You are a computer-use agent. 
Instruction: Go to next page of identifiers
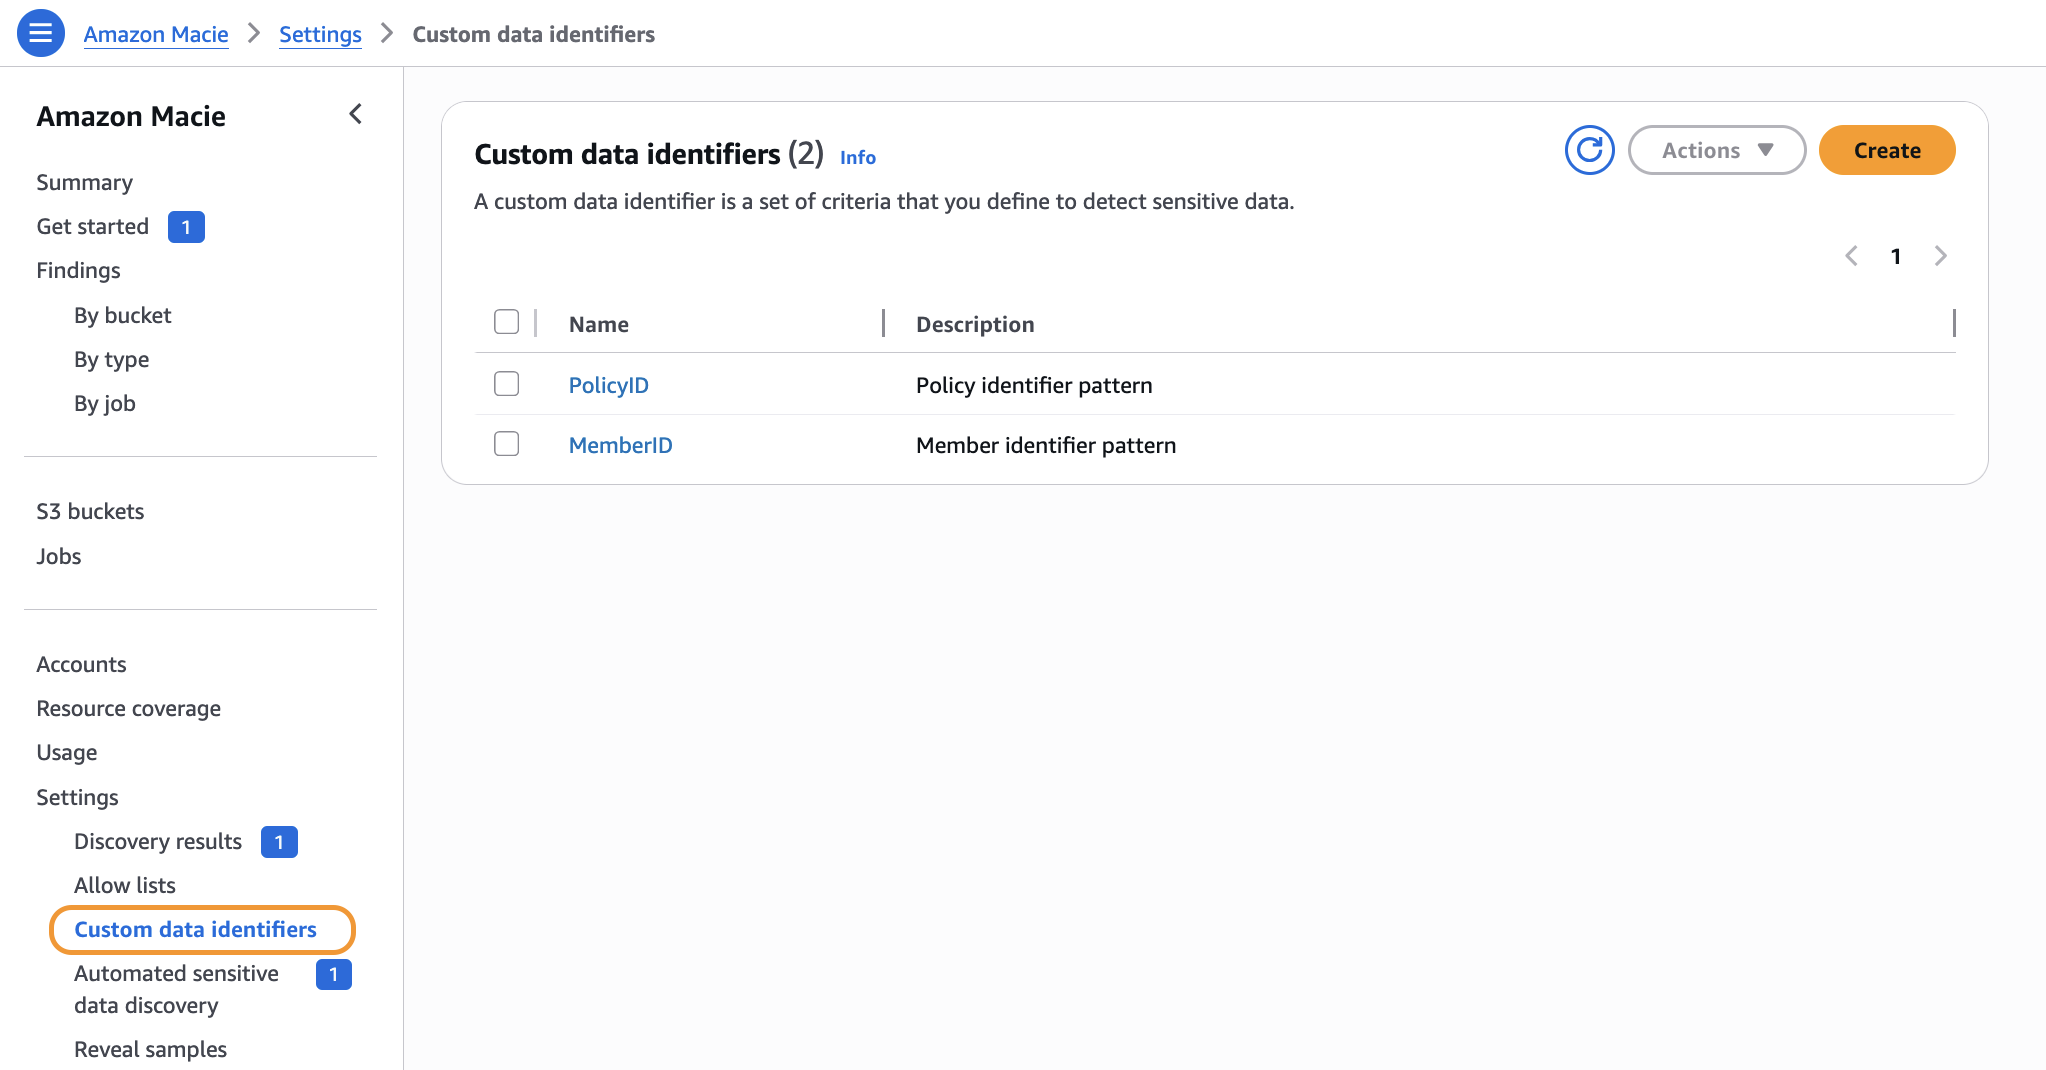[x=1941, y=256]
